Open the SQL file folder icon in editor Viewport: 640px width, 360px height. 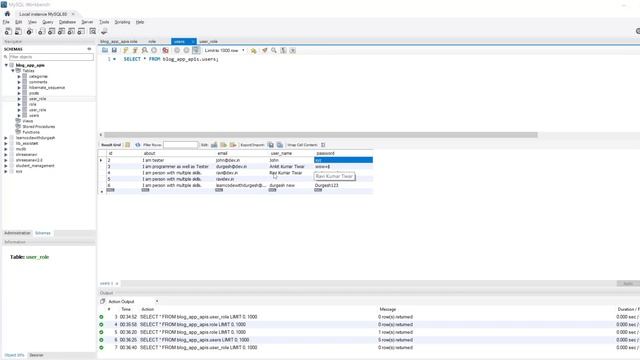pyautogui.click(x=105, y=50)
